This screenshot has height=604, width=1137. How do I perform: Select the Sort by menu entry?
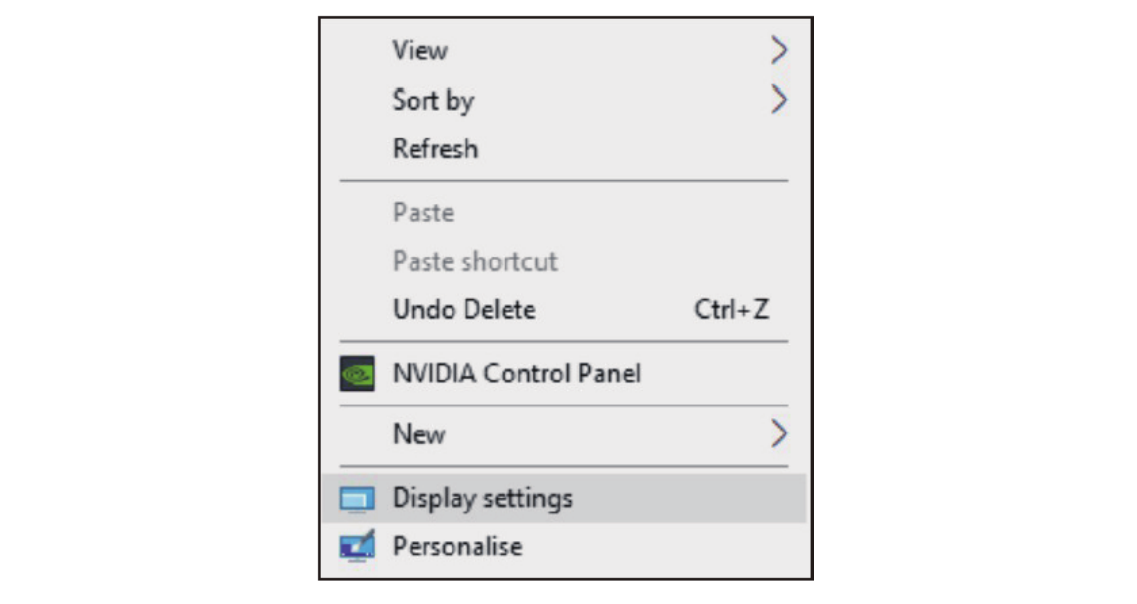433,100
